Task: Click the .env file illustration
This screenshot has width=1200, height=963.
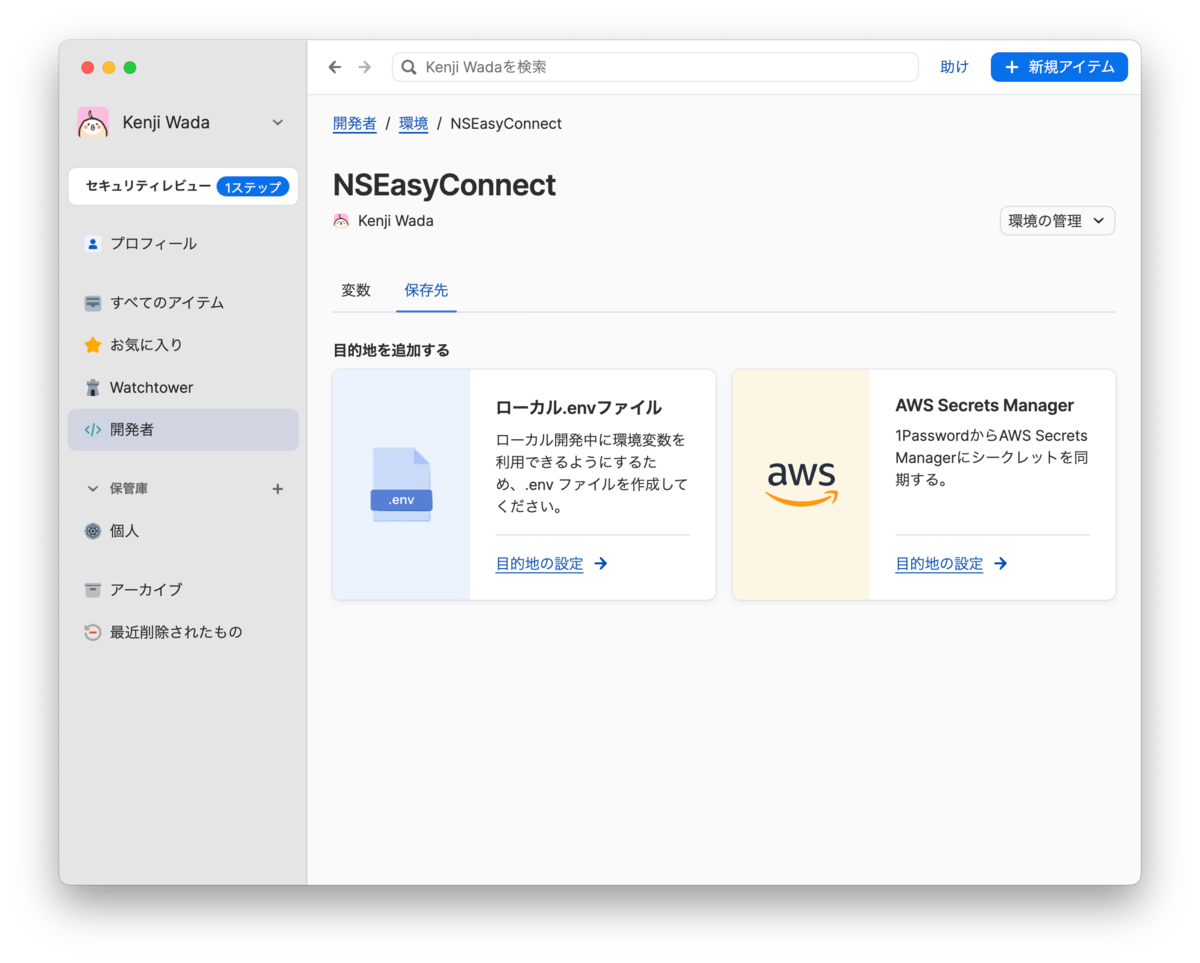Action: [401, 484]
